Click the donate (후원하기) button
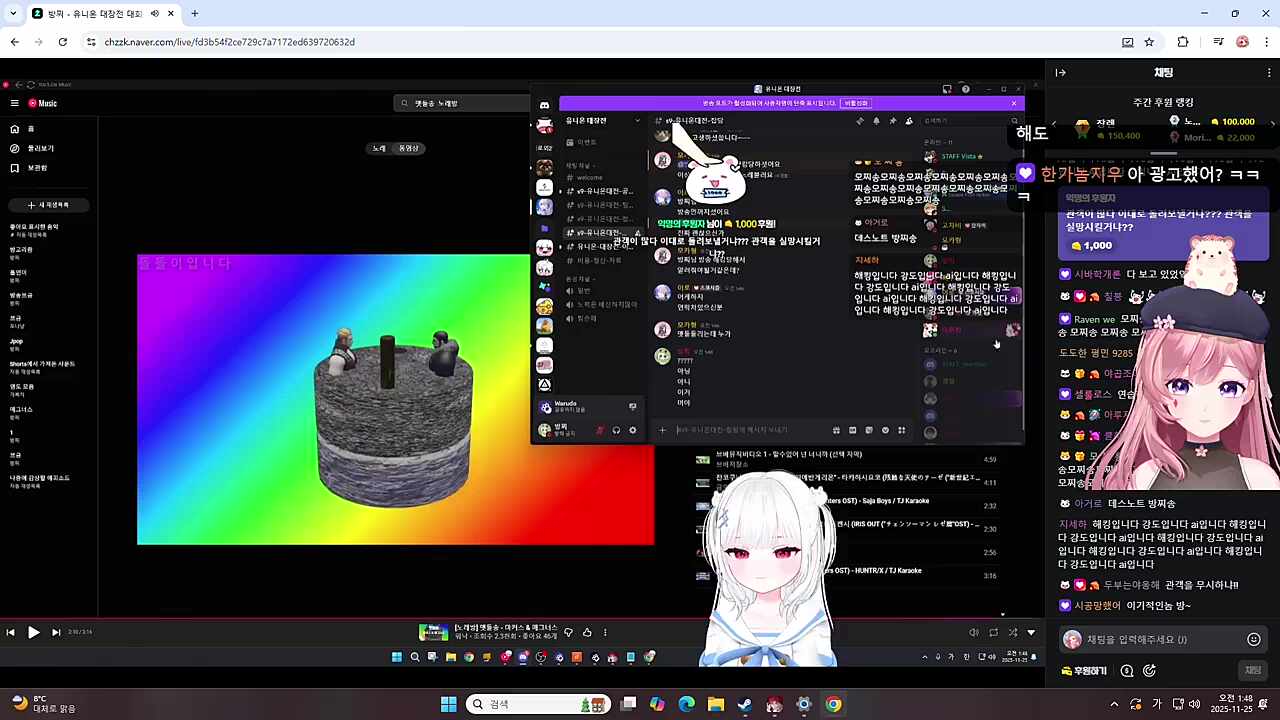 point(1084,671)
